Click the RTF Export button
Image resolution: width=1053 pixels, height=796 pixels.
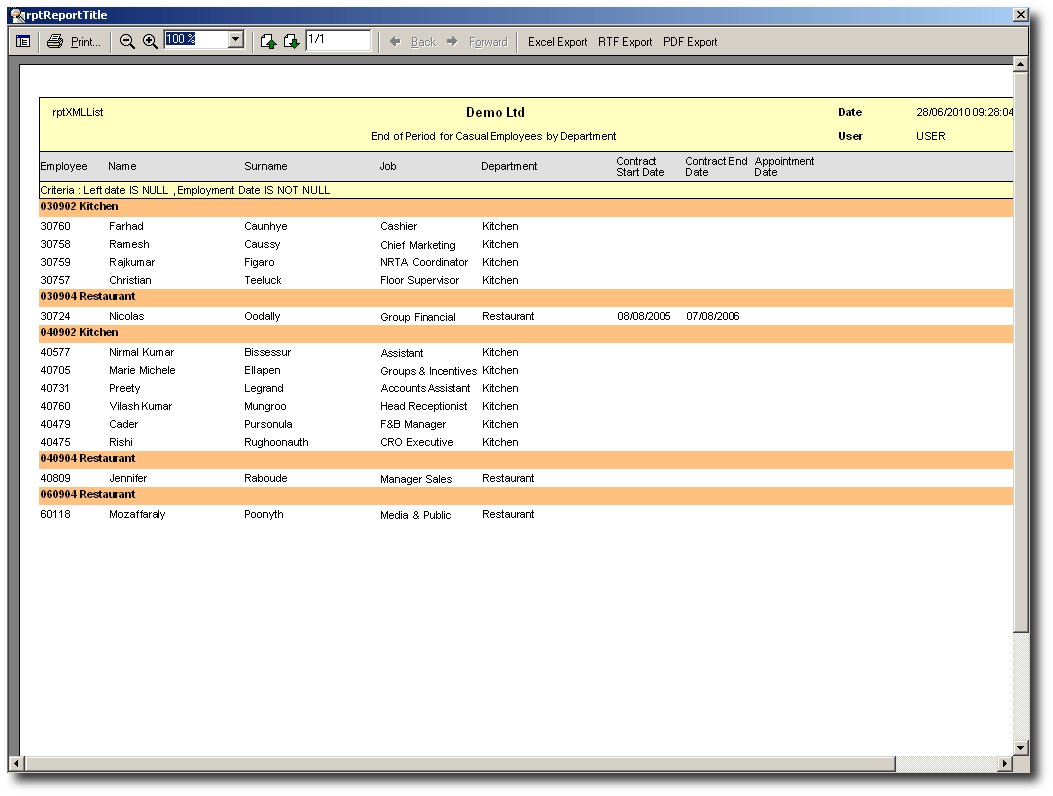click(x=625, y=42)
